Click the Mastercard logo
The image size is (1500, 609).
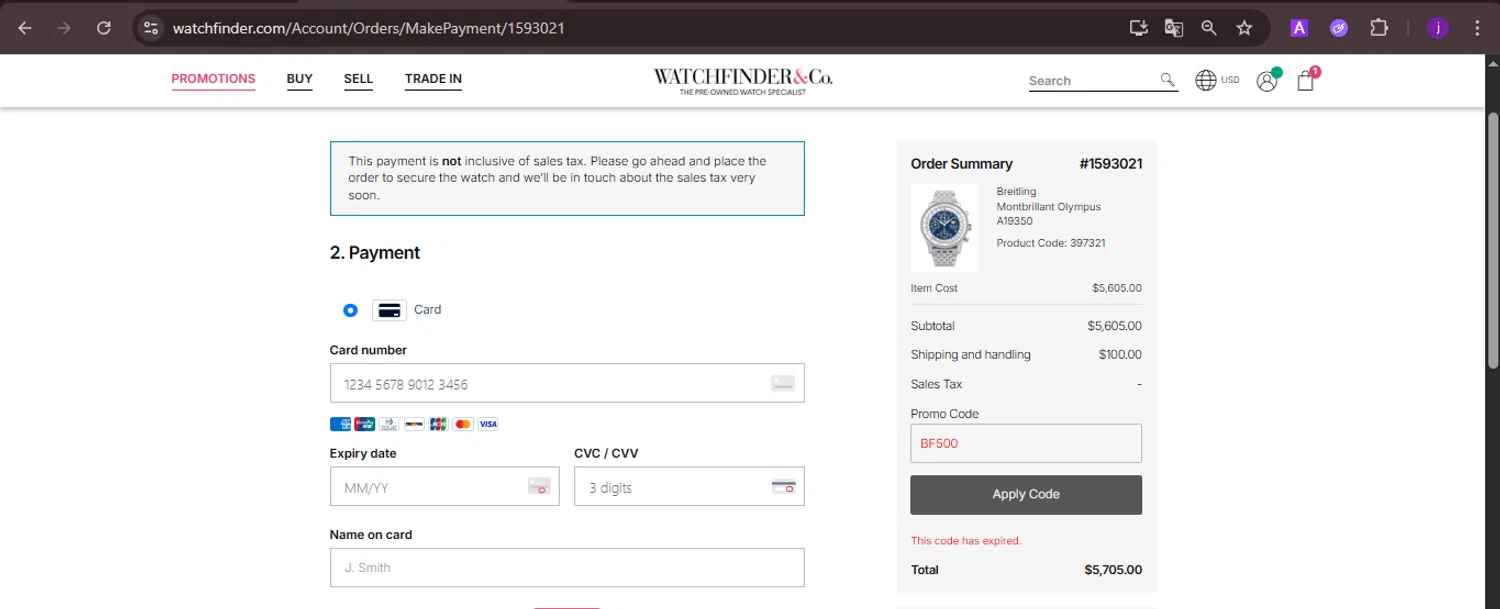(x=463, y=424)
